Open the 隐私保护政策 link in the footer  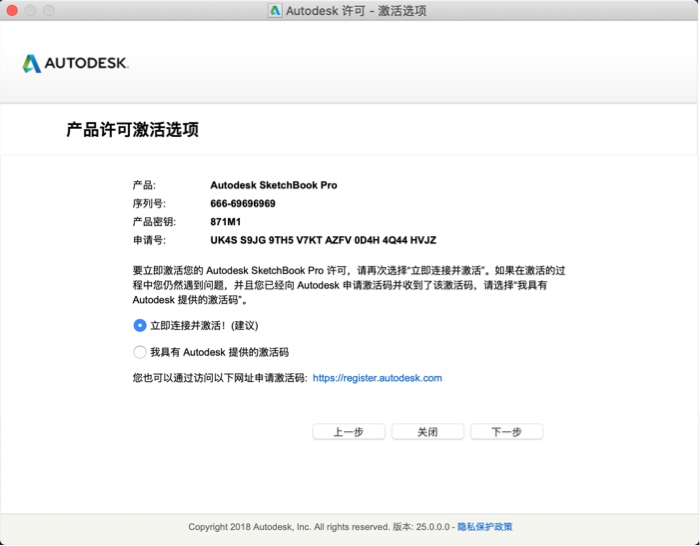485,527
